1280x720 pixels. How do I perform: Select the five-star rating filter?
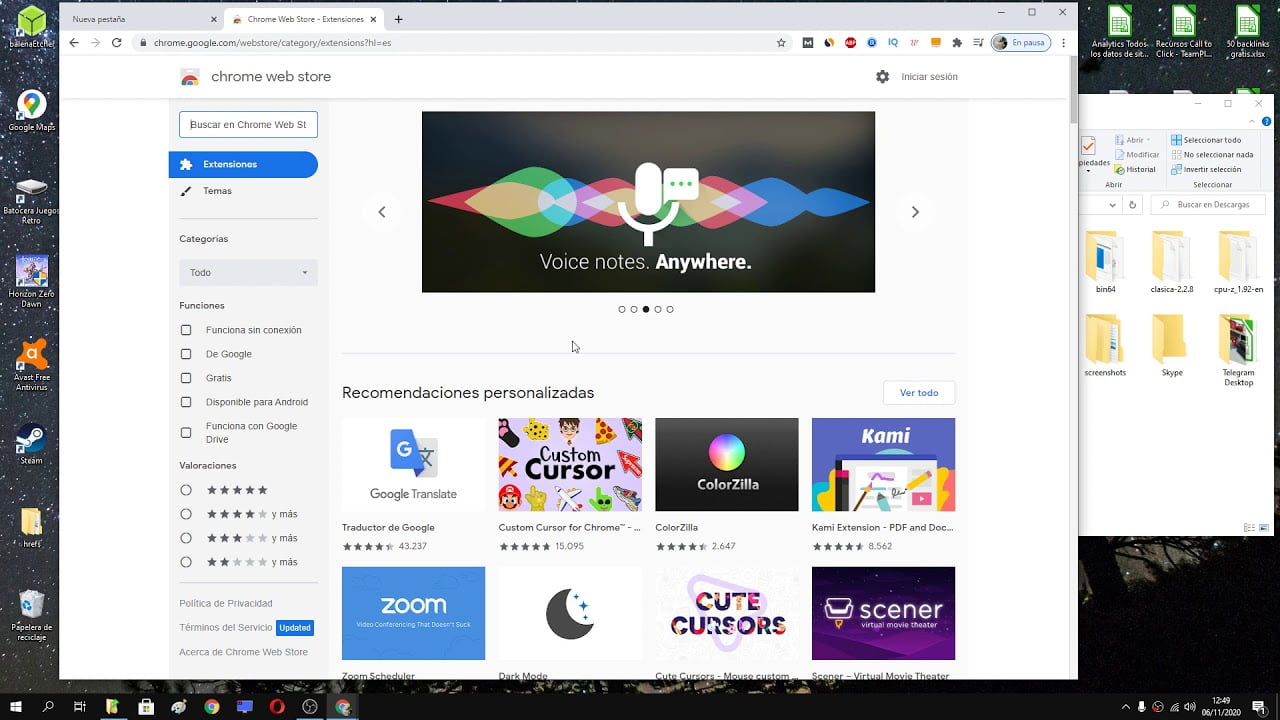pos(185,490)
